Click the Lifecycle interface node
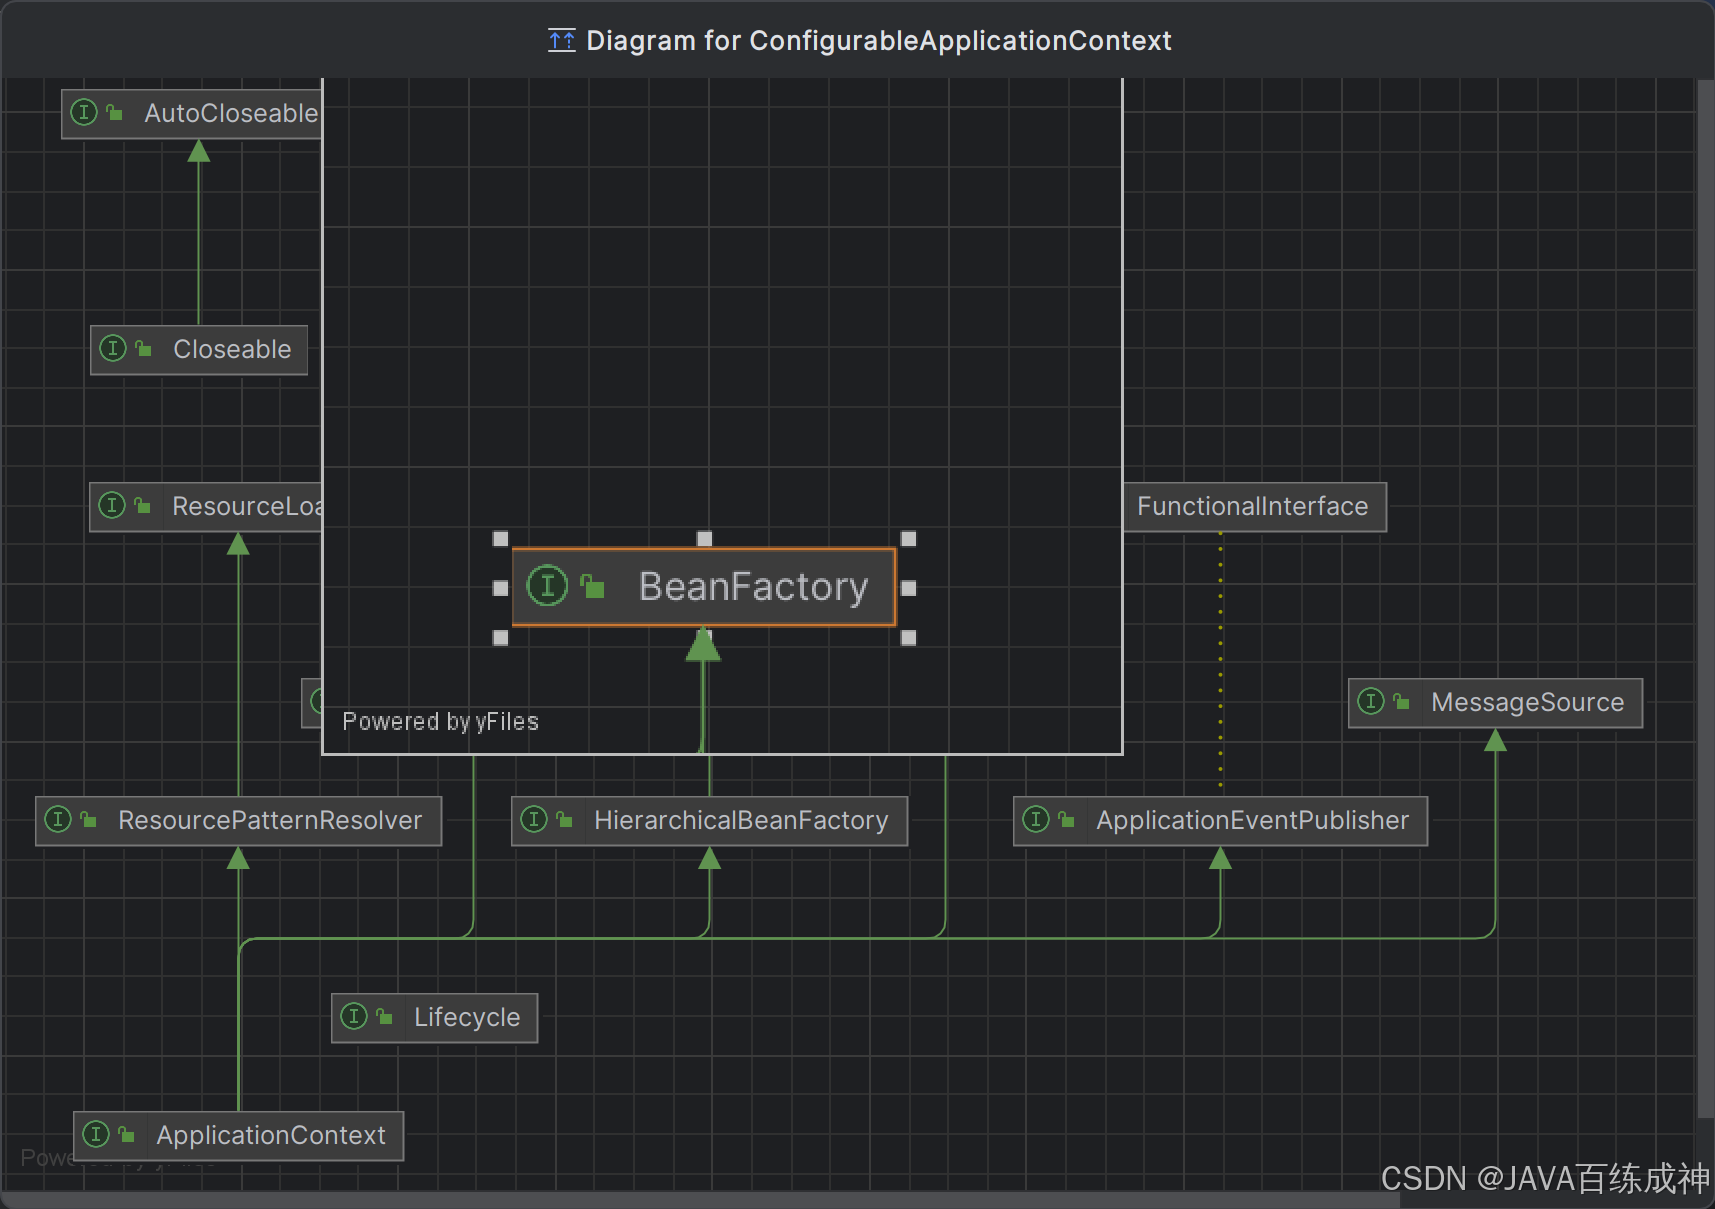This screenshot has height=1209, width=1715. (434, 1017)
